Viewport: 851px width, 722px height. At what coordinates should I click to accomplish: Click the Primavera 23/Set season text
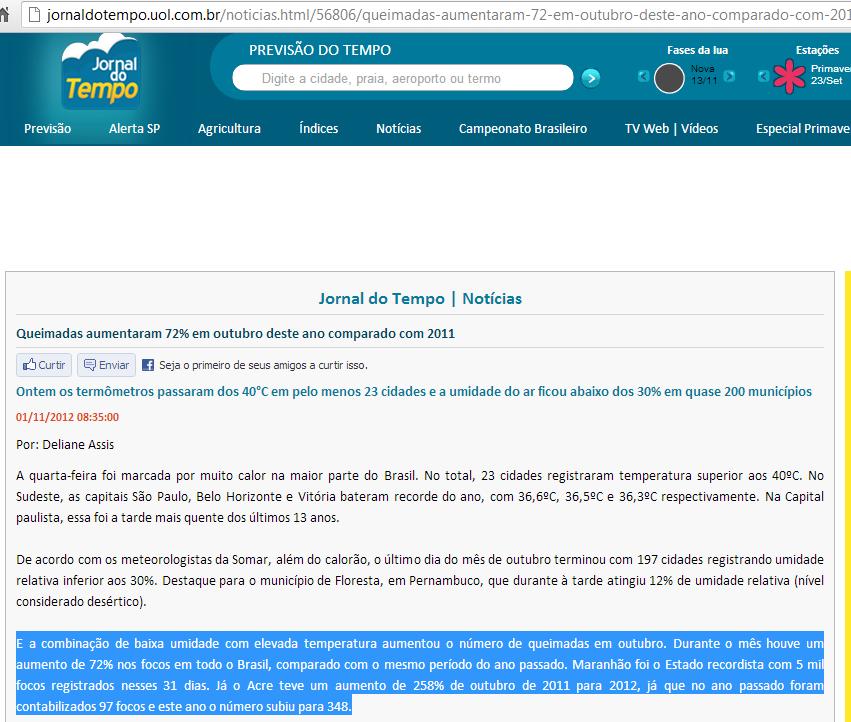830,74
